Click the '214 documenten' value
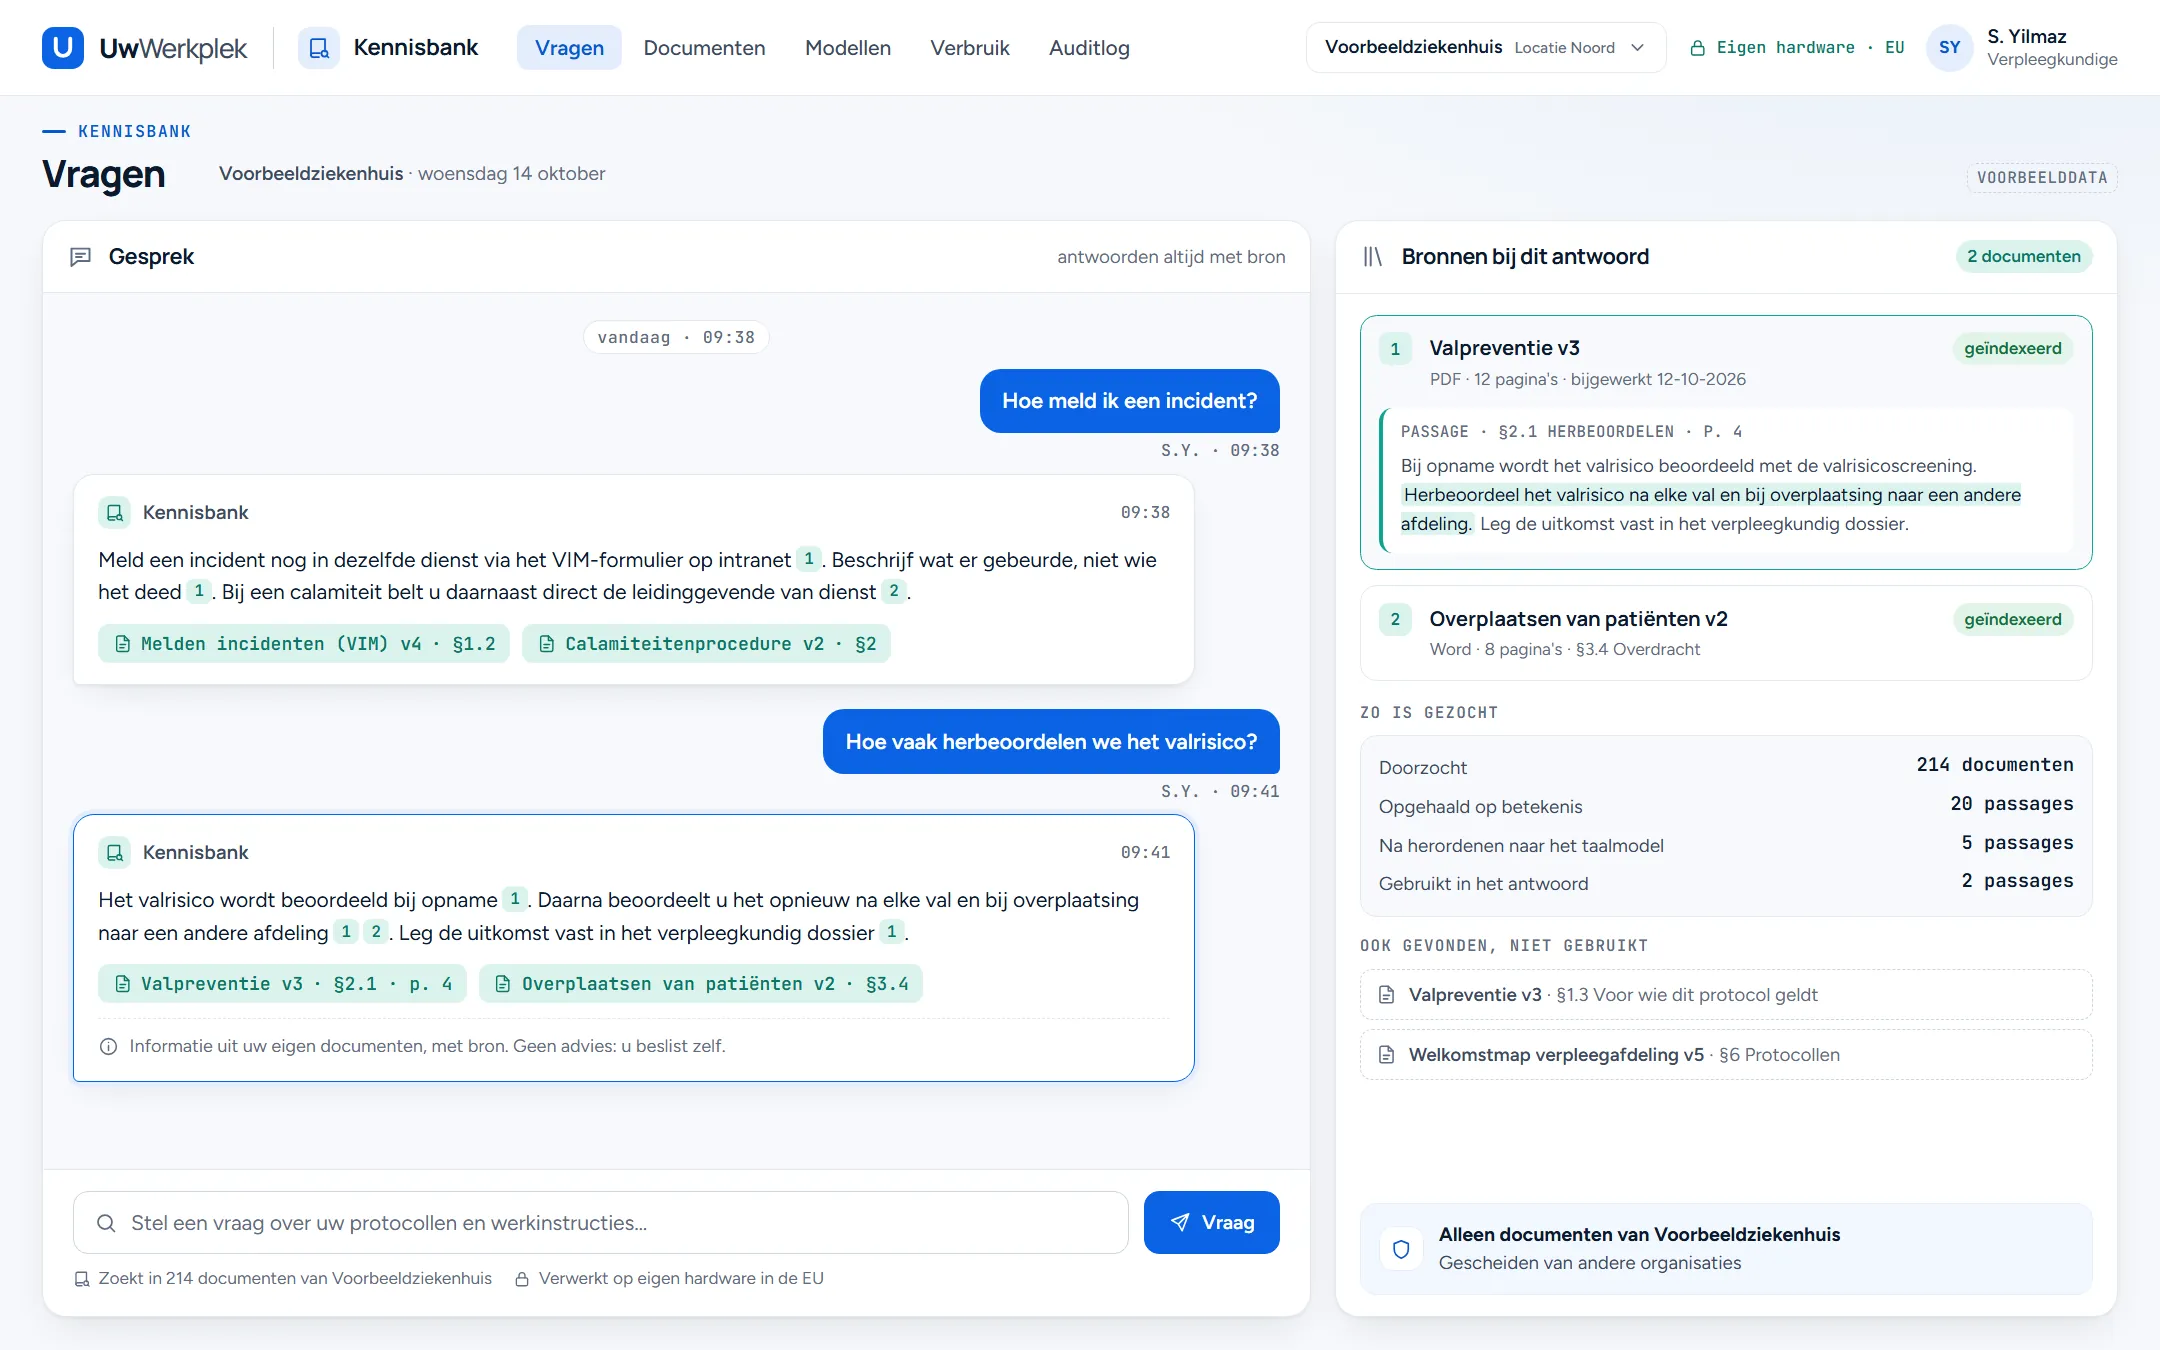 [x=1994, y=765]
